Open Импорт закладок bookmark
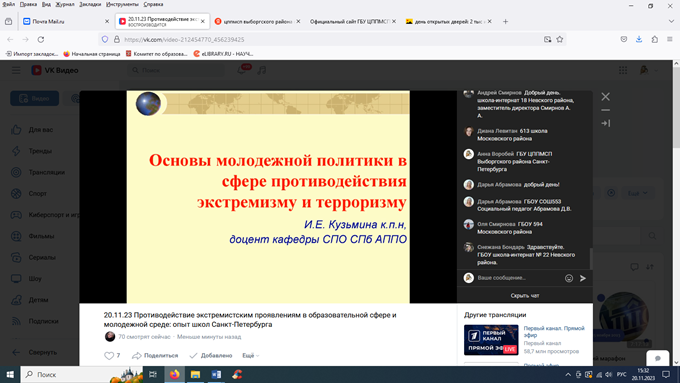The height and width of the screenshot is (383, 681). coord(32,54)
